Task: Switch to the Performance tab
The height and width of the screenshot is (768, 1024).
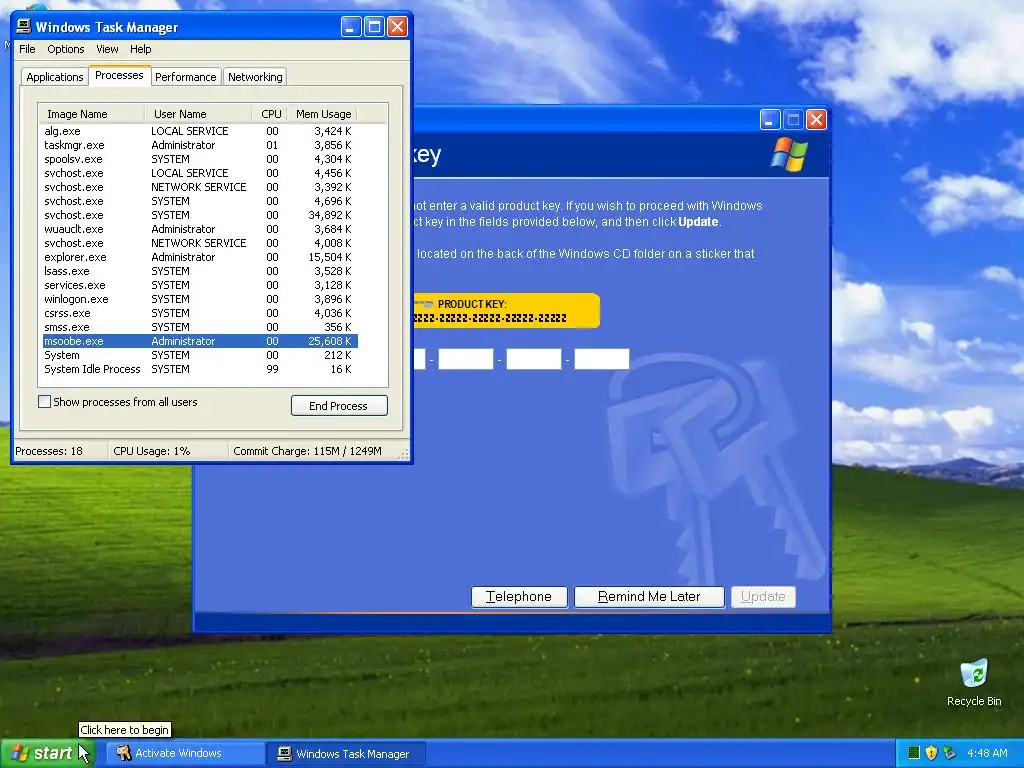Action: [185, 77]
